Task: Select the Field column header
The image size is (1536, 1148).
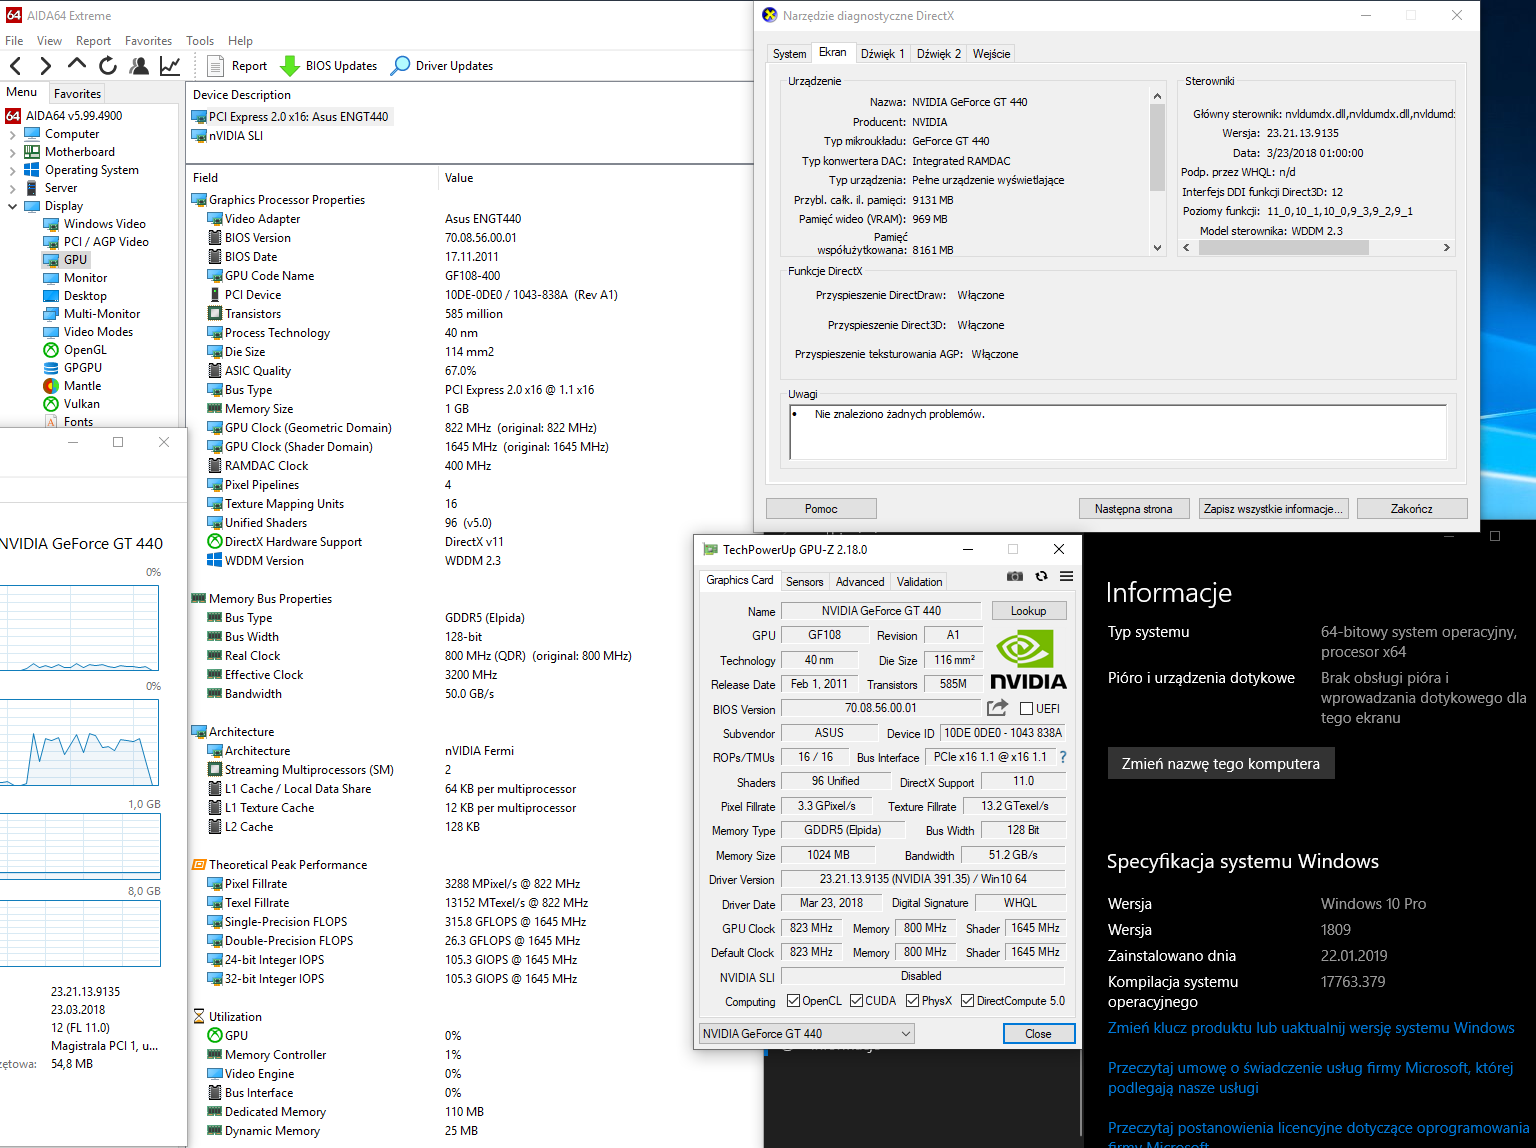Action: pyautogui.click(x=313, y=178)
